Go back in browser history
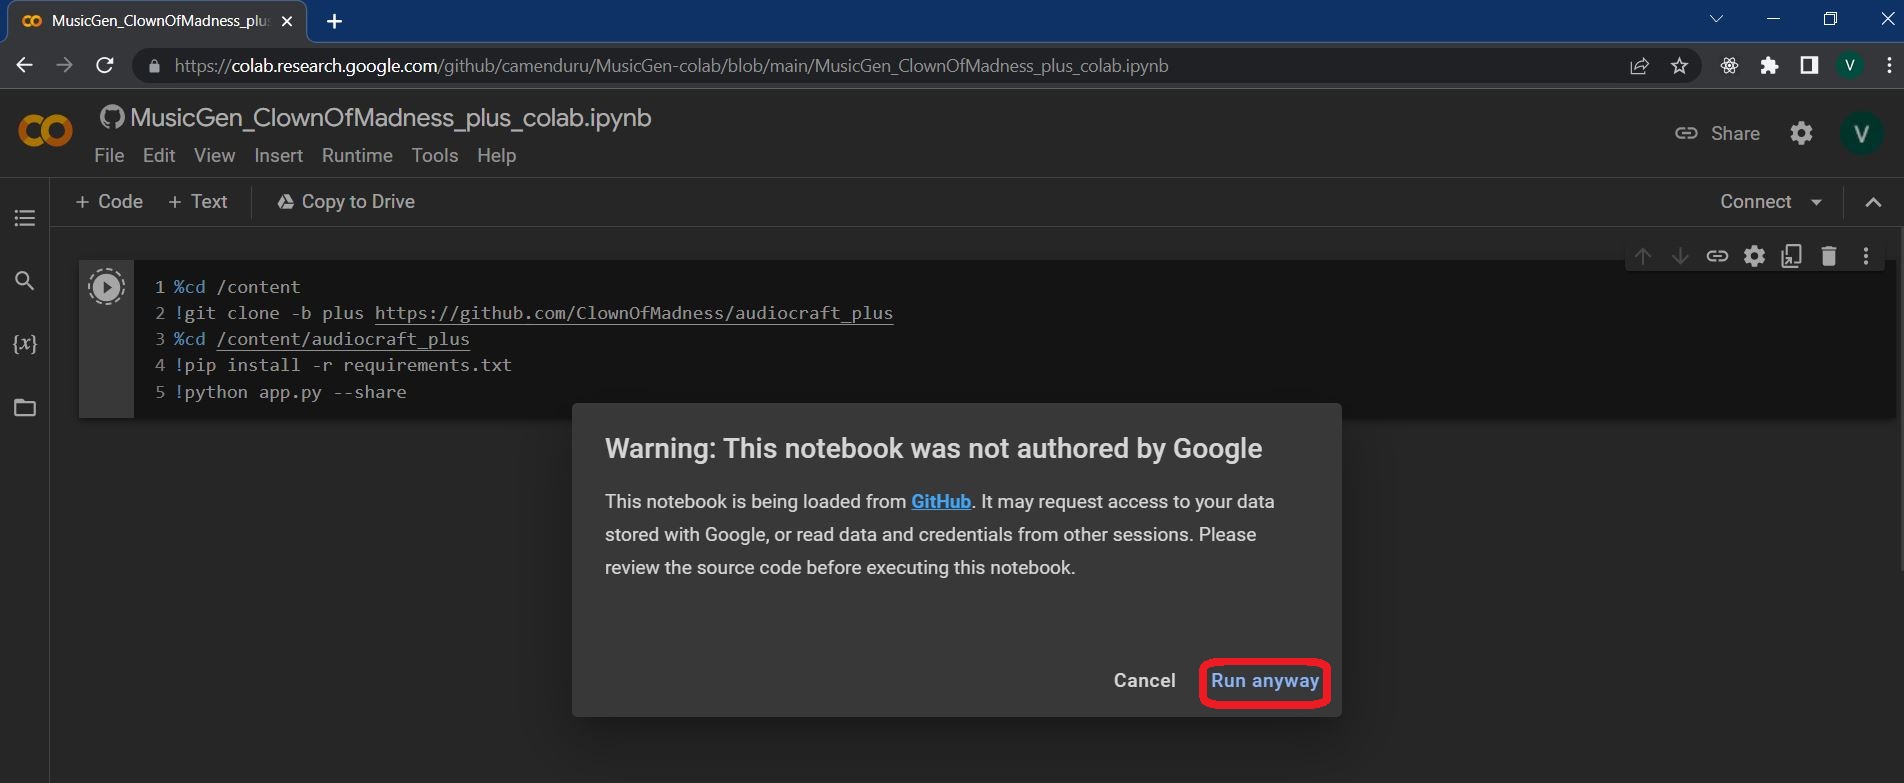1904x783 pixels. pyautogui.click(x=25, y=66)
